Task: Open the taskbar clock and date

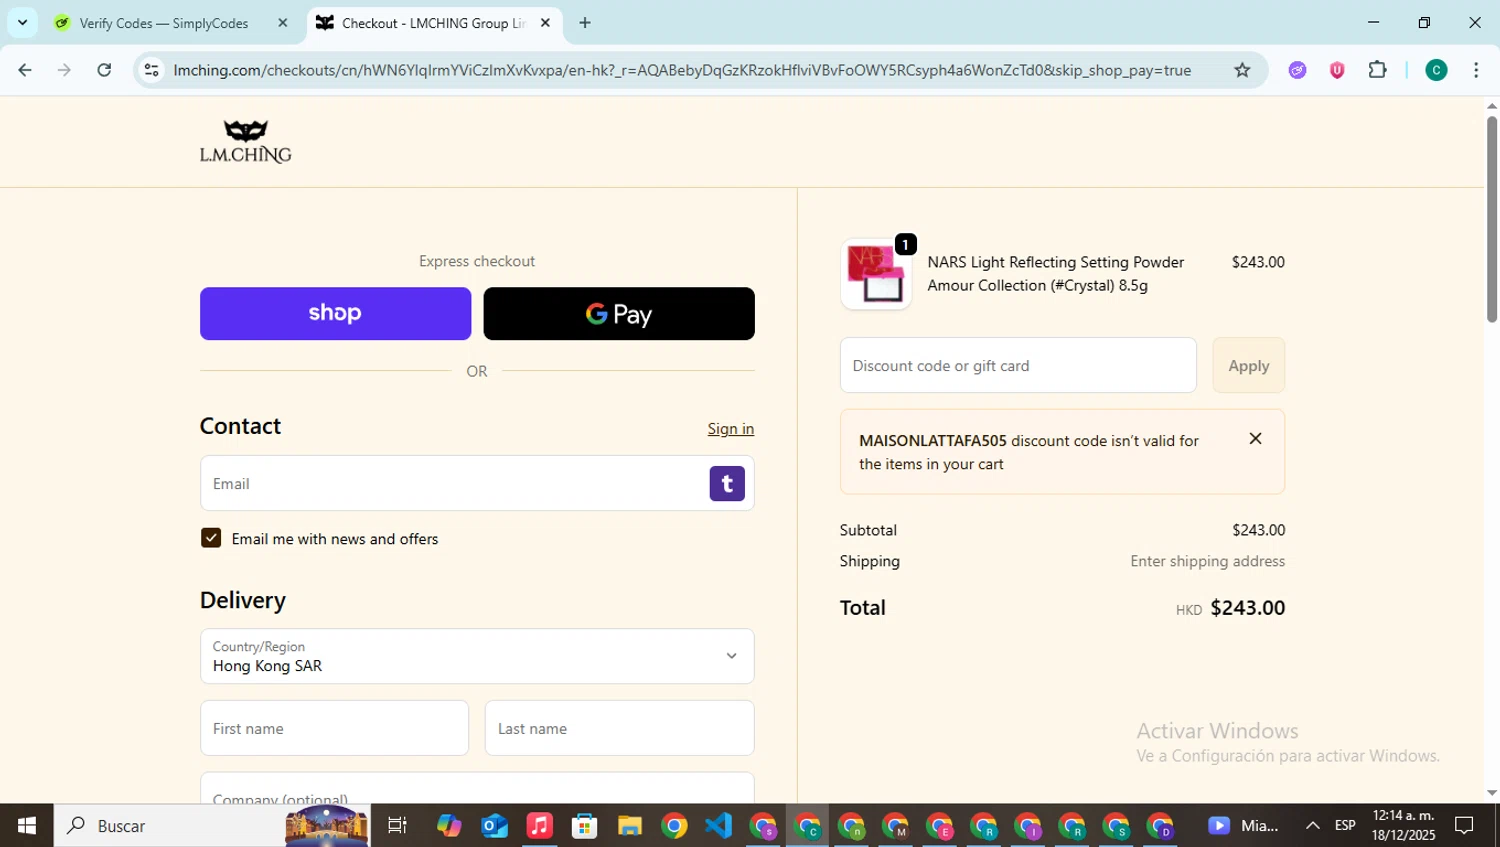Action: point(1403,825)
